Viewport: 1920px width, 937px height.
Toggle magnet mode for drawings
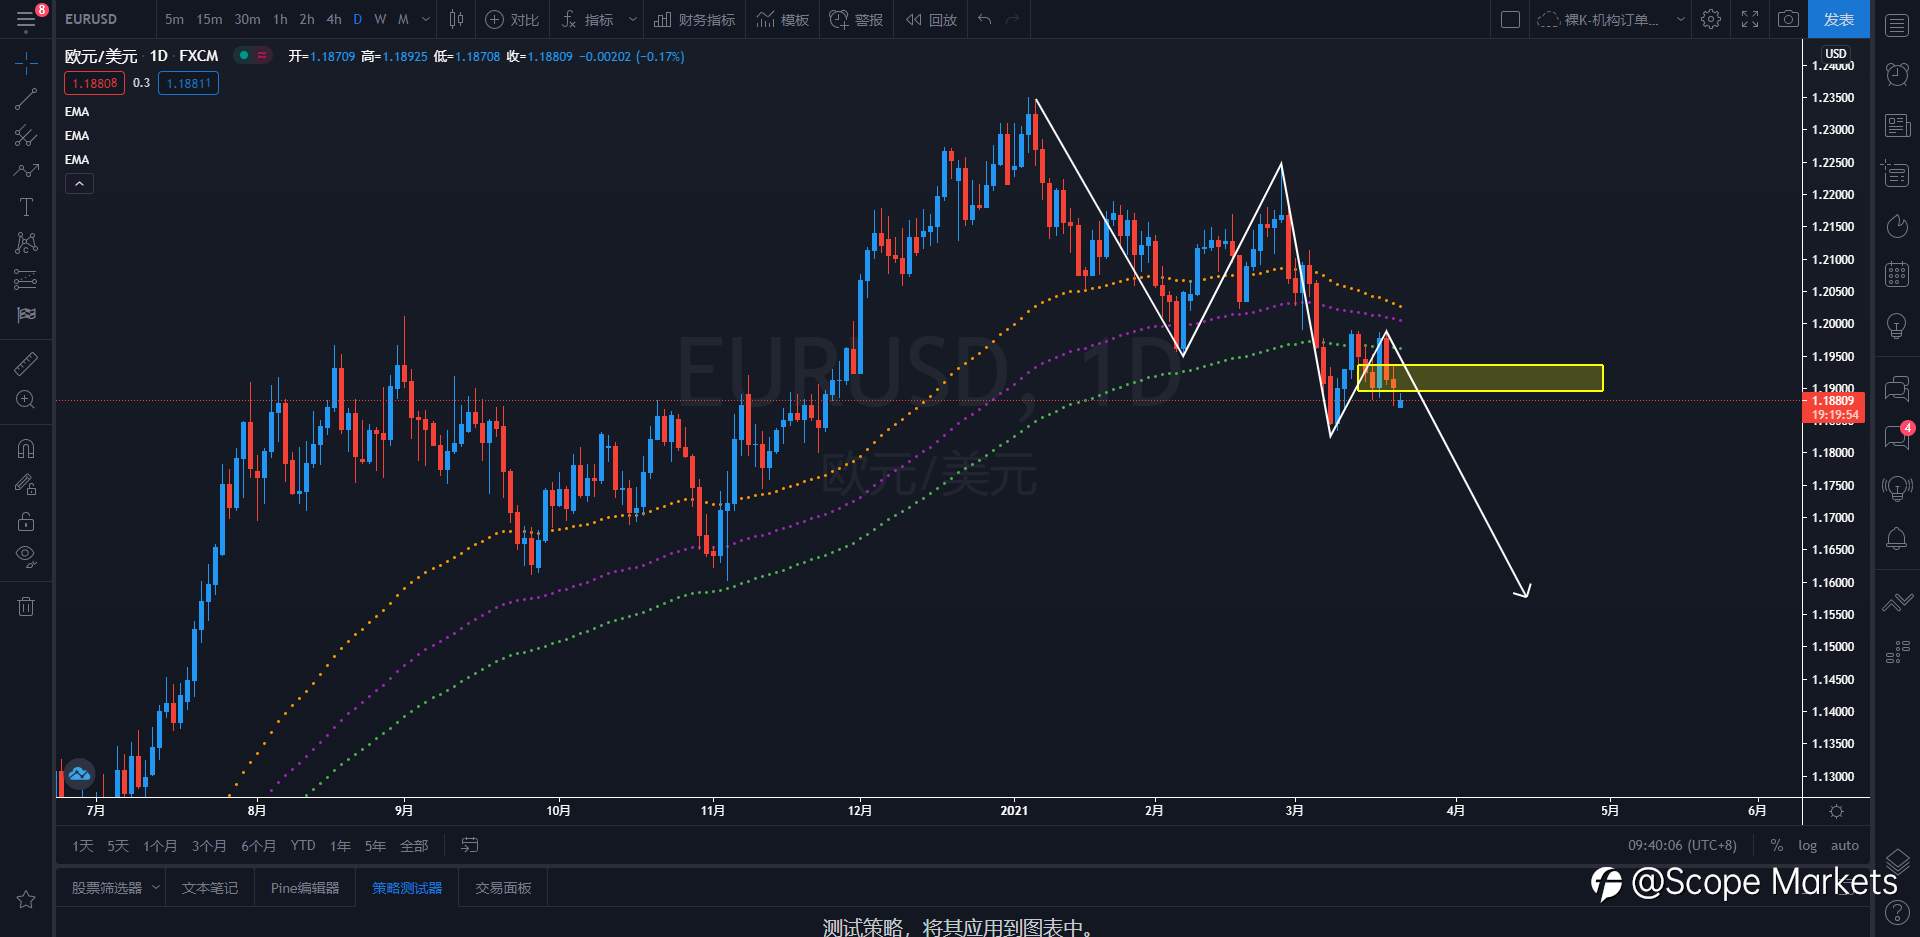click(26, 449)
